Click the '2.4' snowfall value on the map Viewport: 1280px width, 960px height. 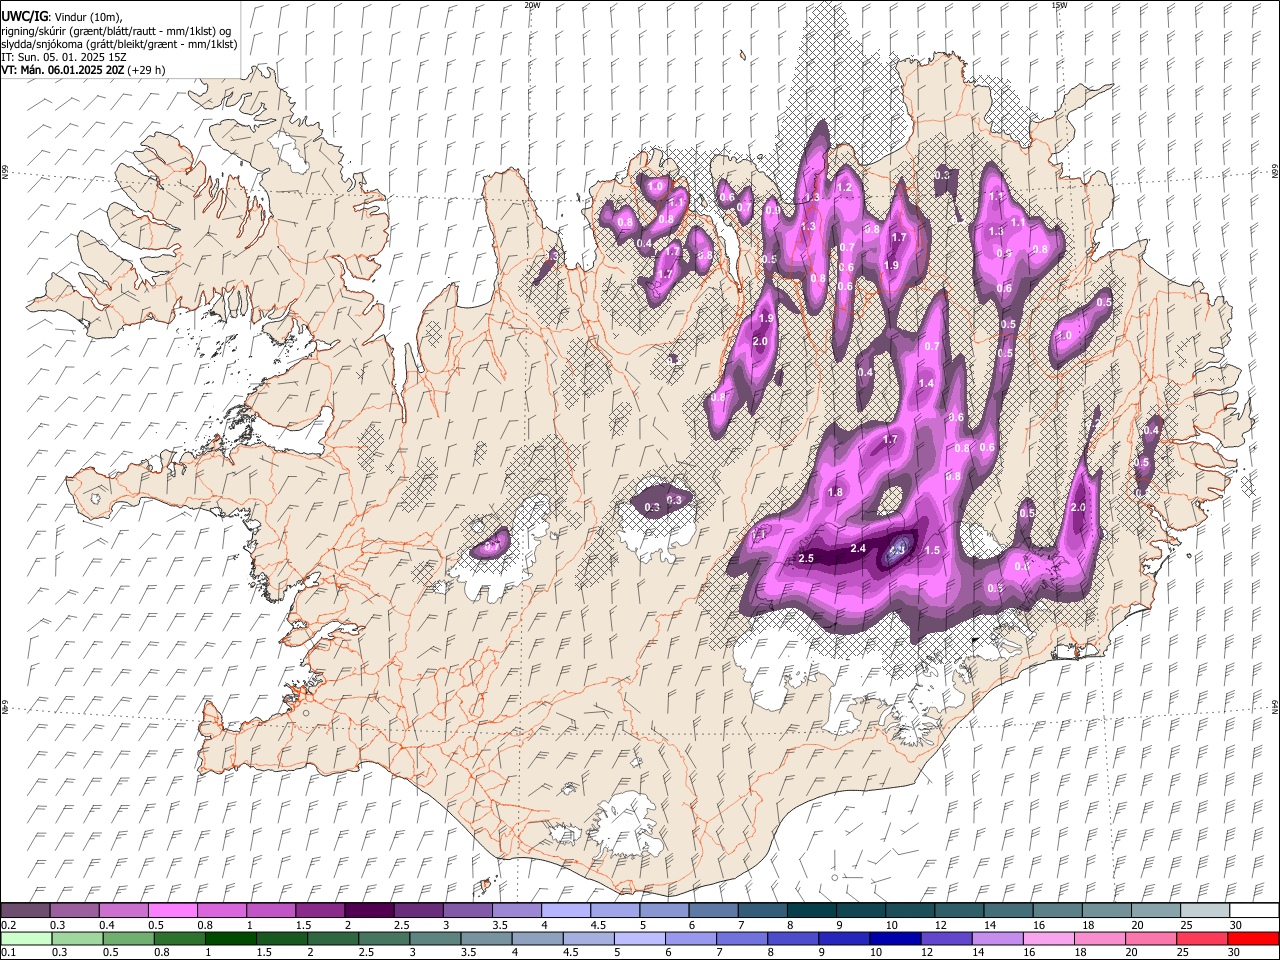(858, 548)
